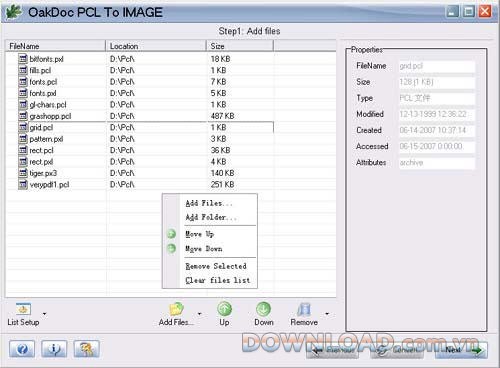Sort by the Location column header
Screen dimensions: 500x368
tap(156, 46)
